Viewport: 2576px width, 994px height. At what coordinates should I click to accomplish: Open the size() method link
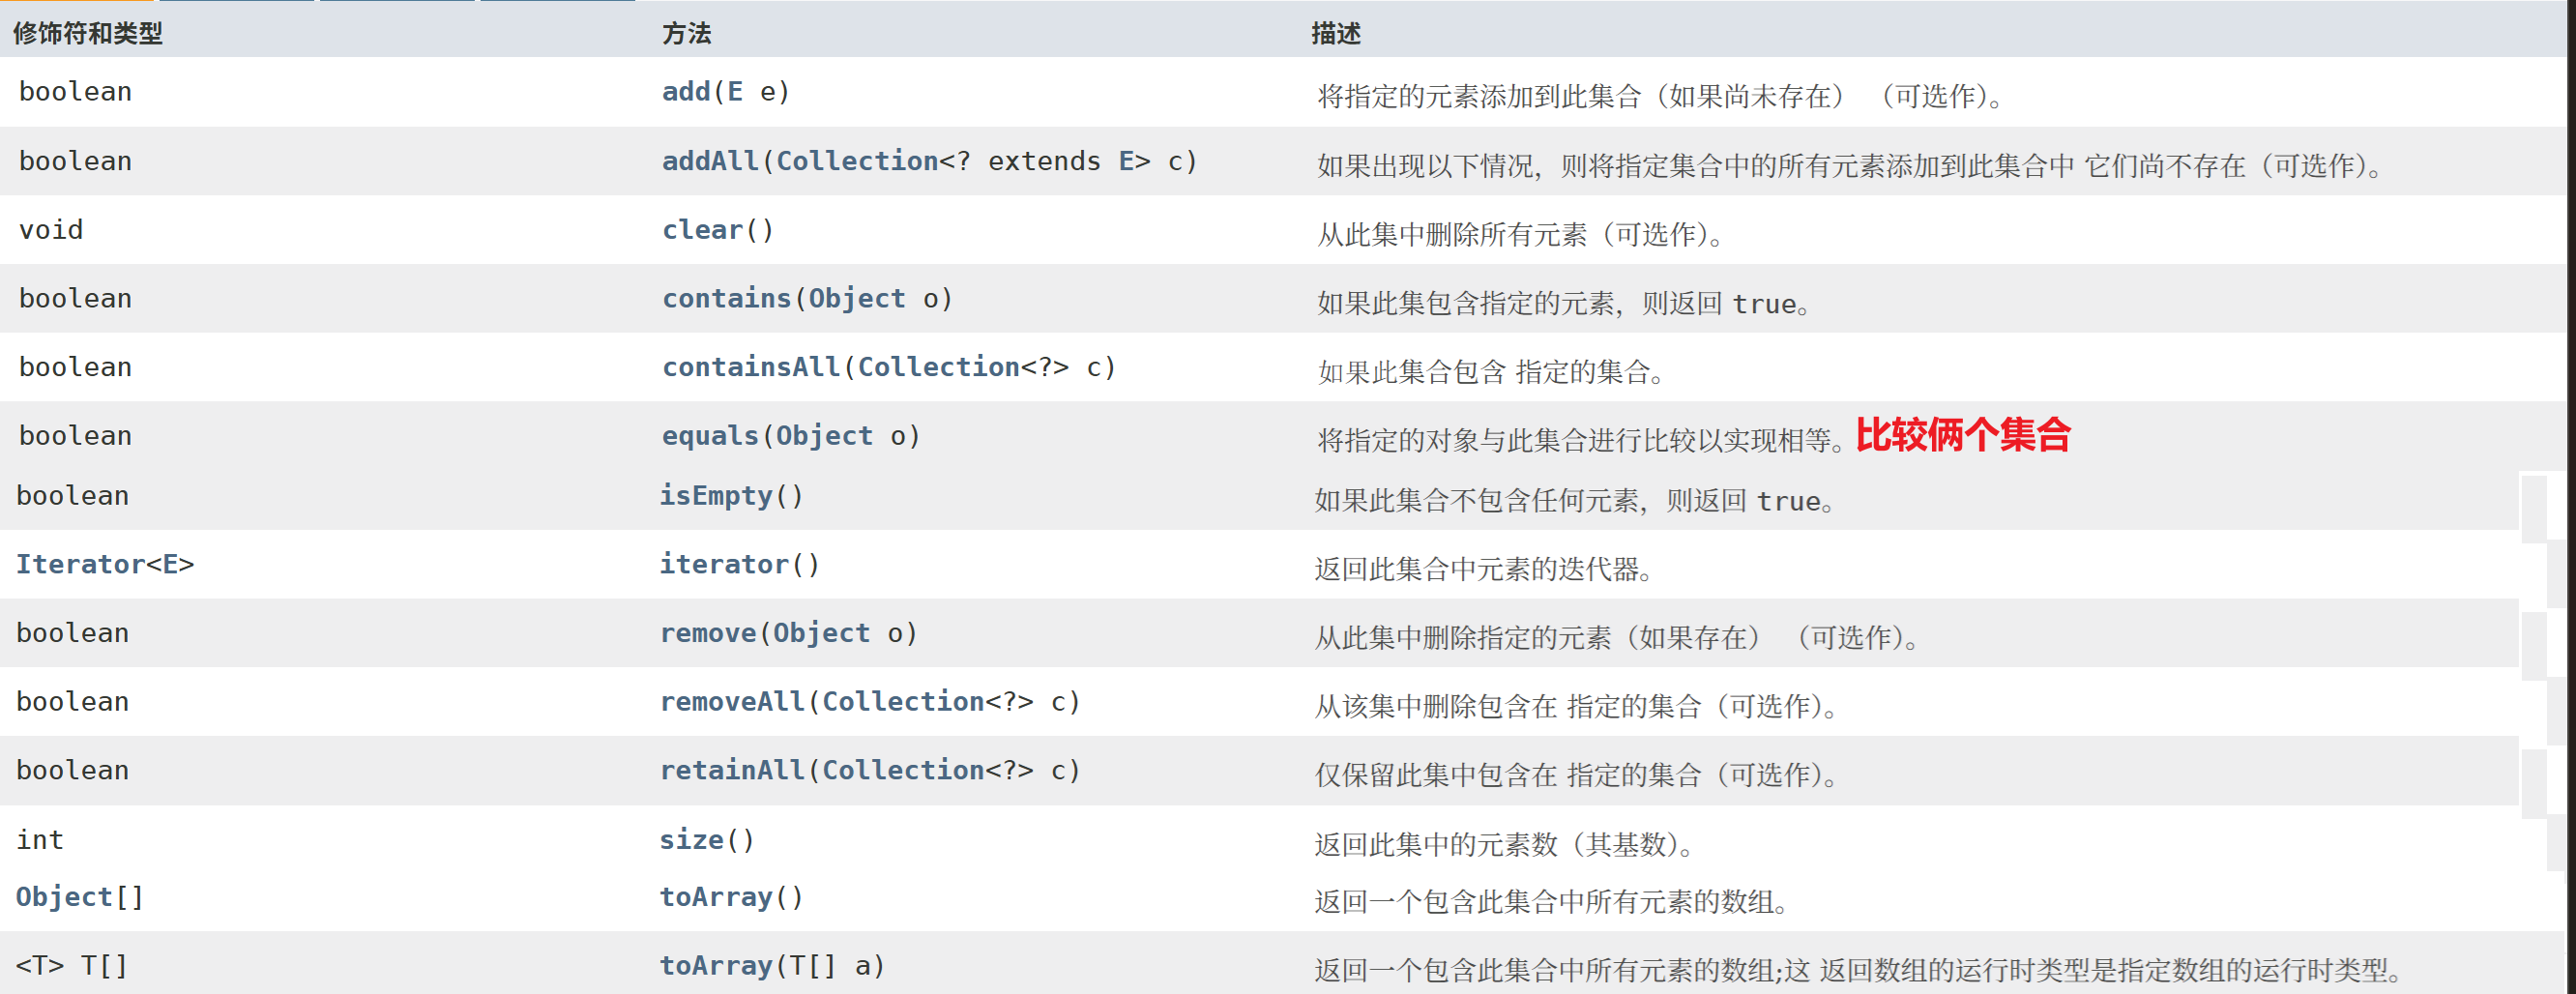tap(691, 840)
